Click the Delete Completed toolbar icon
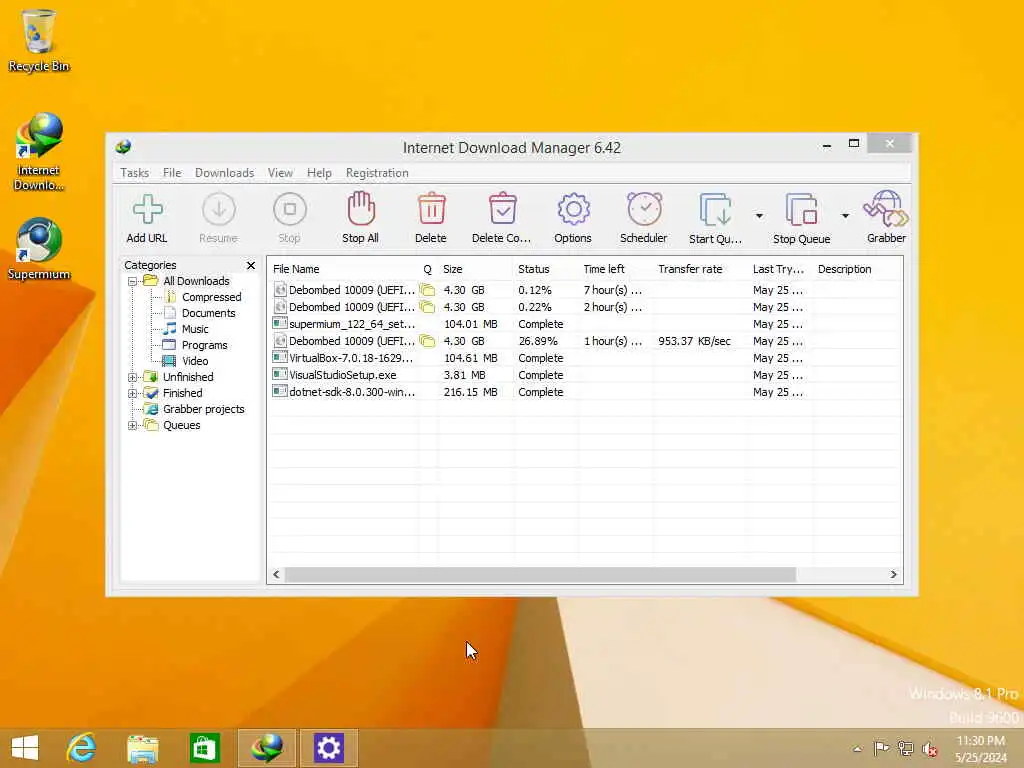This screenshot has width=1024, height=768. coord(502,209)
